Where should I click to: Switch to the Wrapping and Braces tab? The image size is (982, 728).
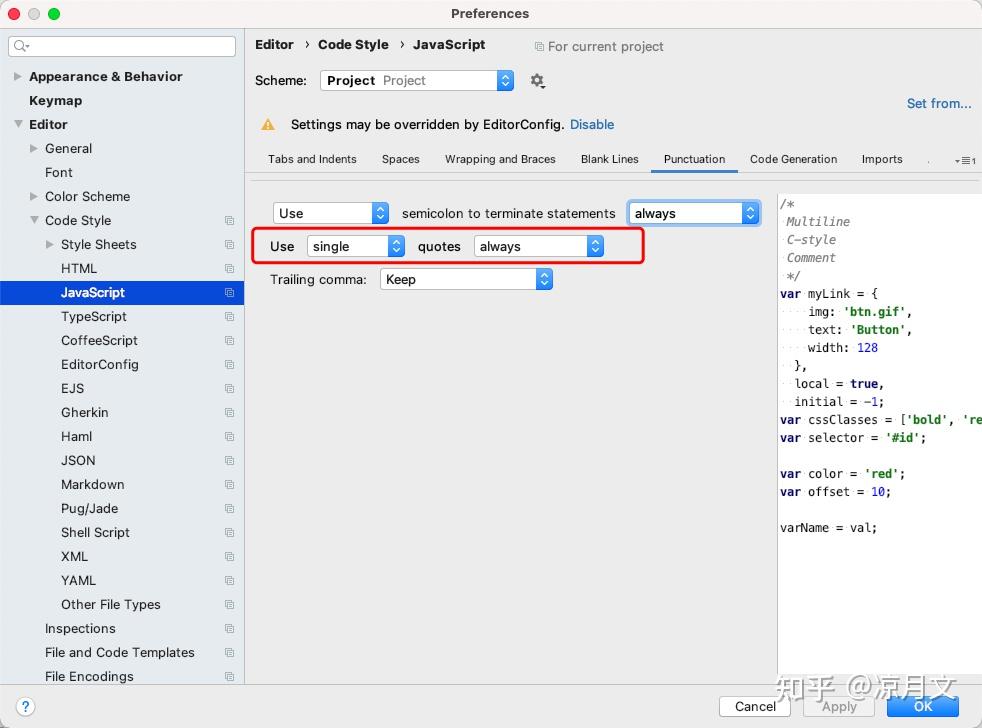click(500, 159)
